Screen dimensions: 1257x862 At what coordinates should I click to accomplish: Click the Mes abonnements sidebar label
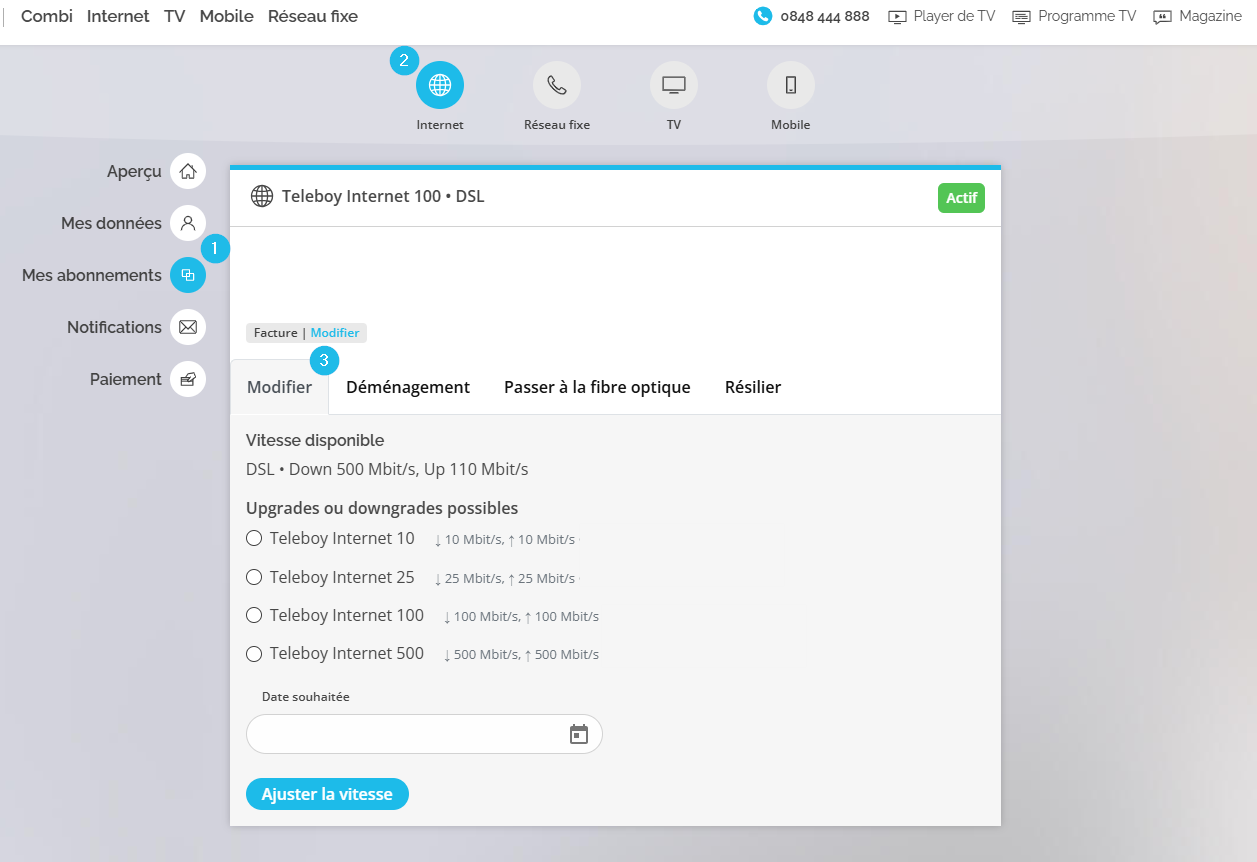coord(92,275)
